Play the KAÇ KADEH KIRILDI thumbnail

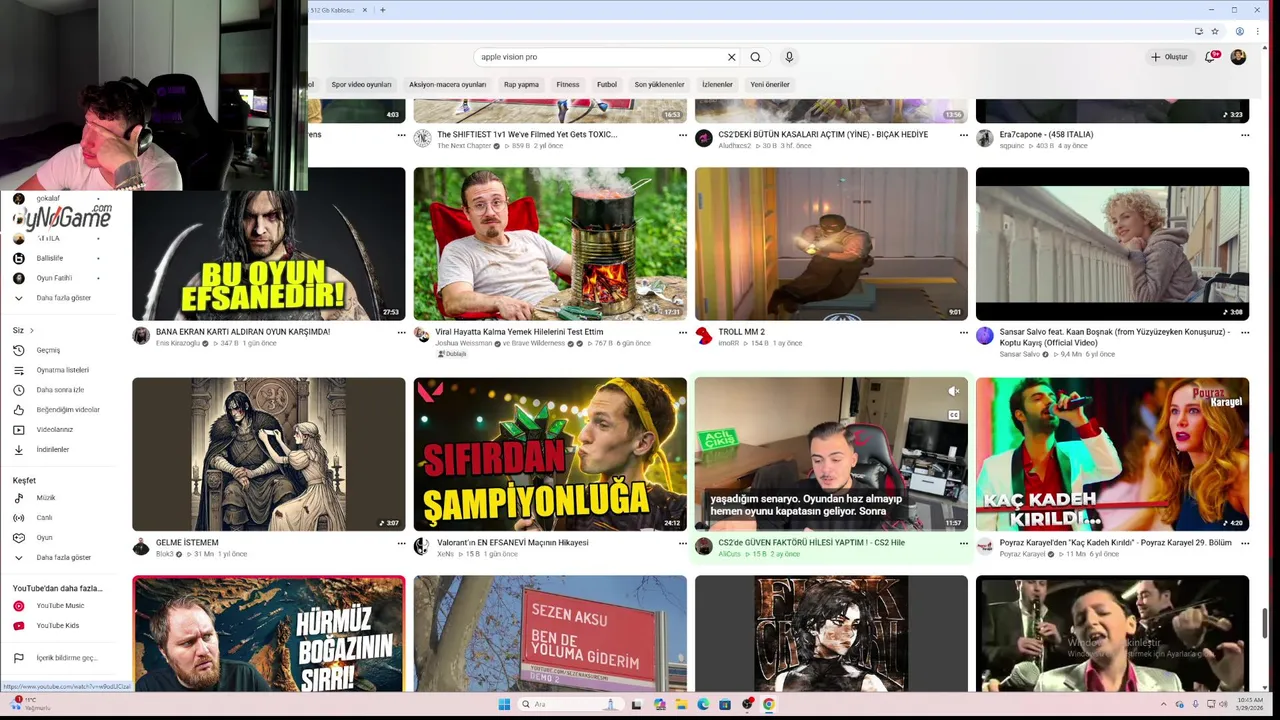click(1112, 454)
